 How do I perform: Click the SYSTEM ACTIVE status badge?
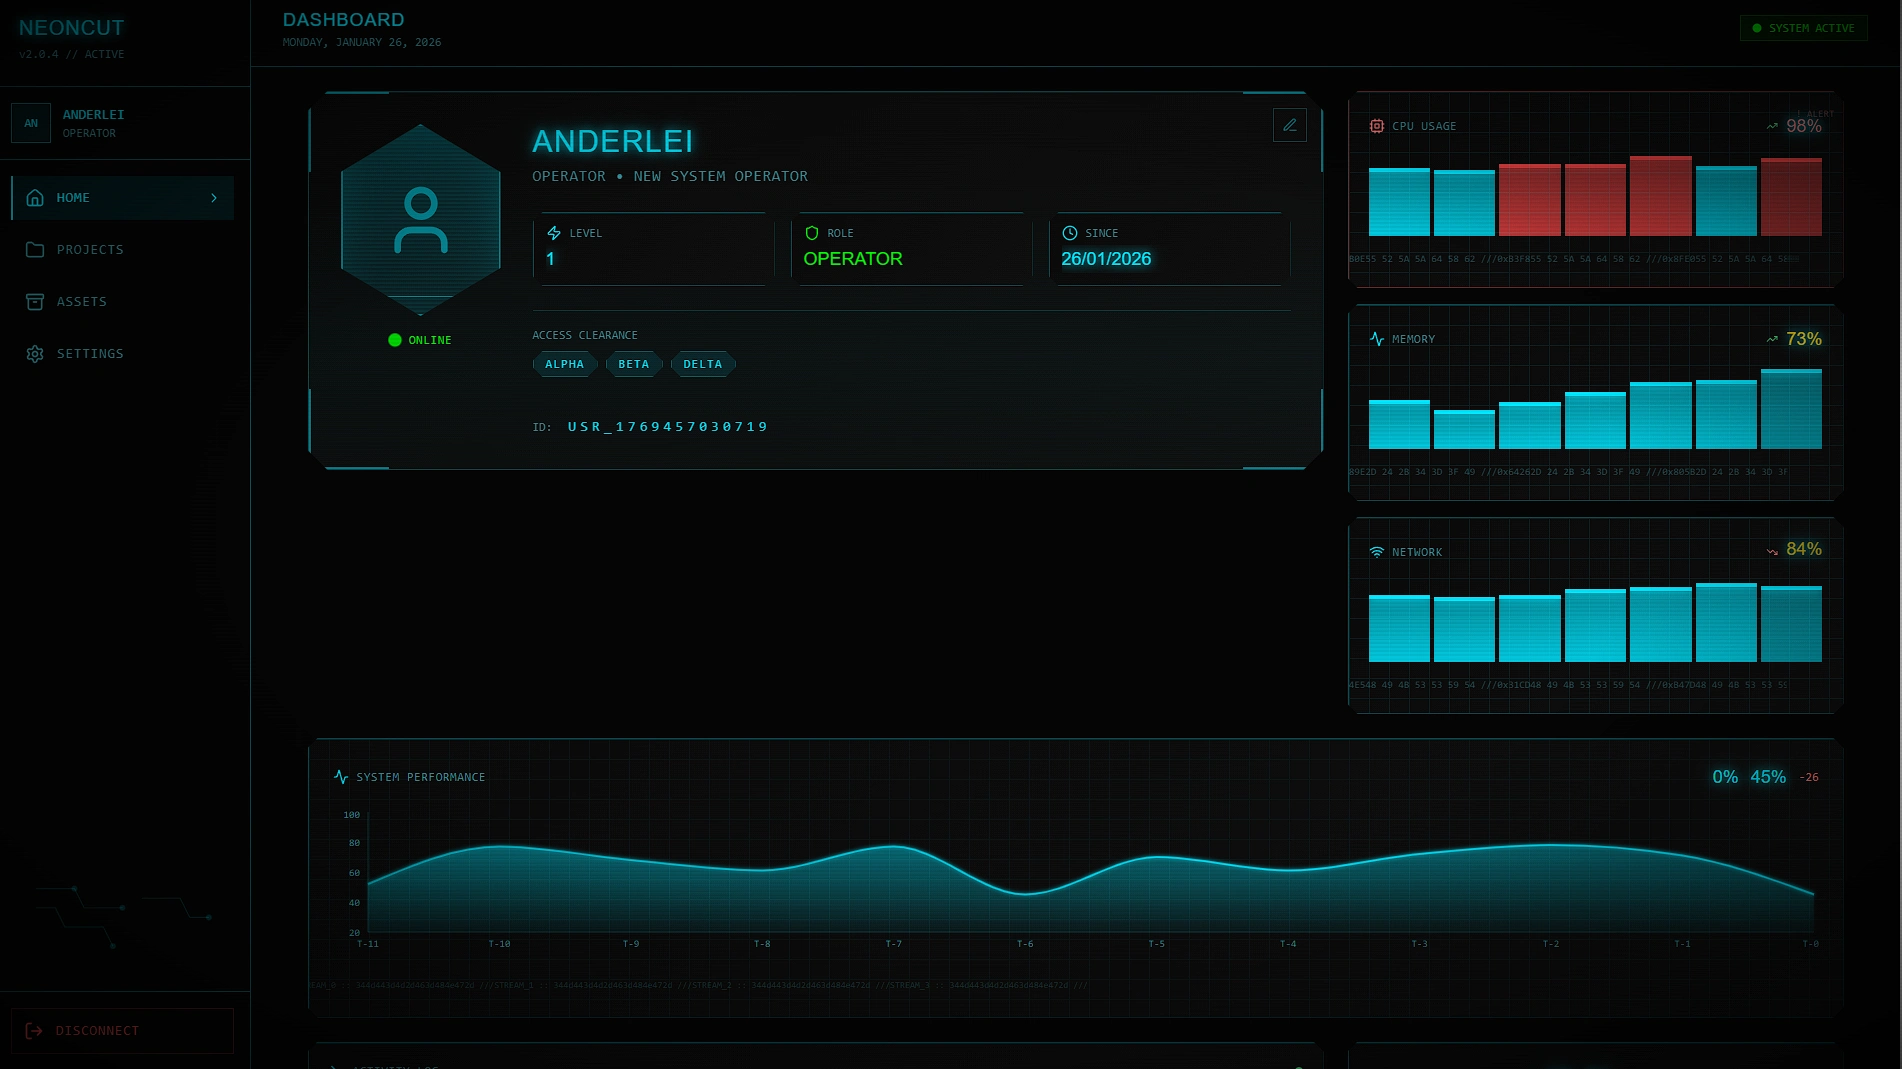(x=1804, y=28)
